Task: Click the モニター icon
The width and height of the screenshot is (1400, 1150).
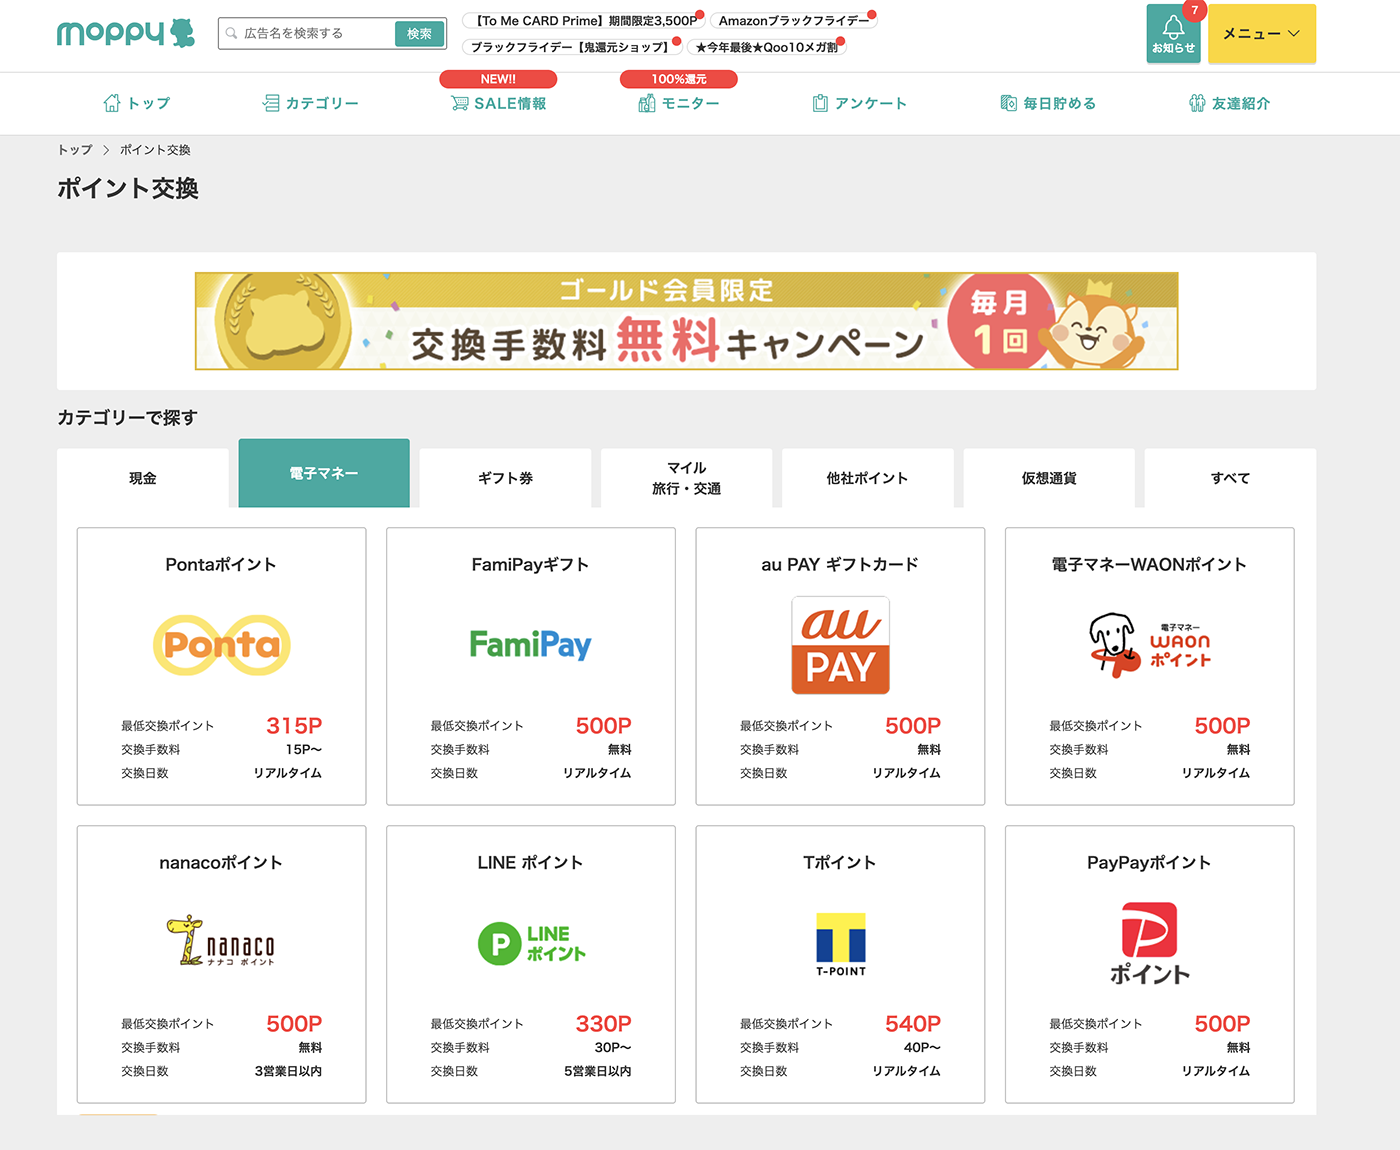Action: [x=647, y=103]
